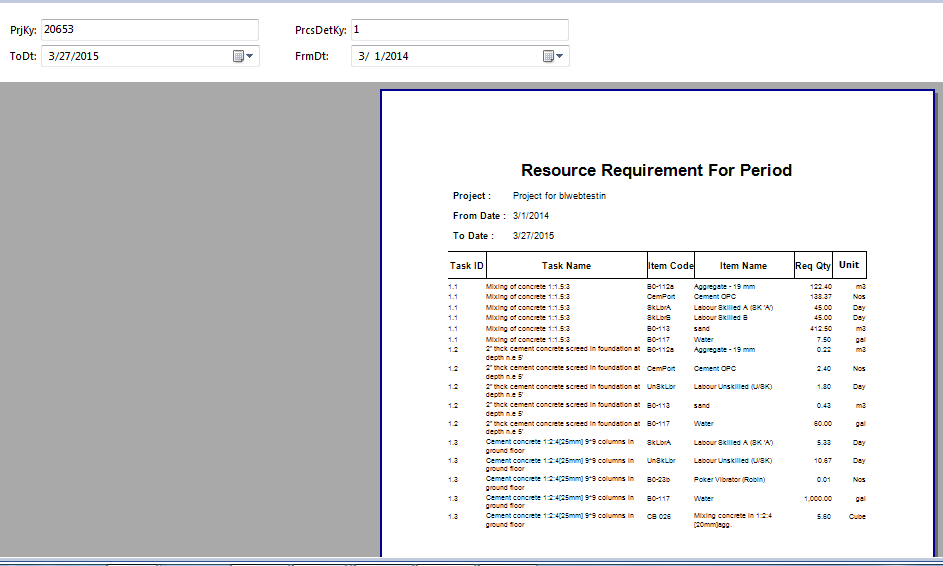Click the item code 'SkLbrB'

pos(659,318)
